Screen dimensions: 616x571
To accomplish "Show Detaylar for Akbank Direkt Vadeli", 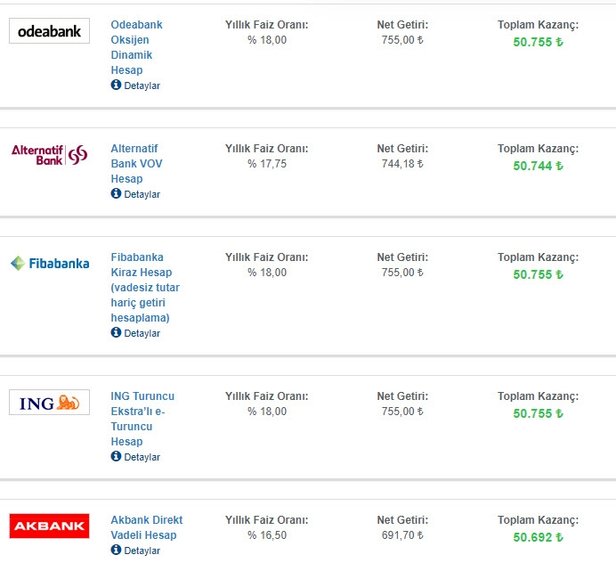I will 141,551.
